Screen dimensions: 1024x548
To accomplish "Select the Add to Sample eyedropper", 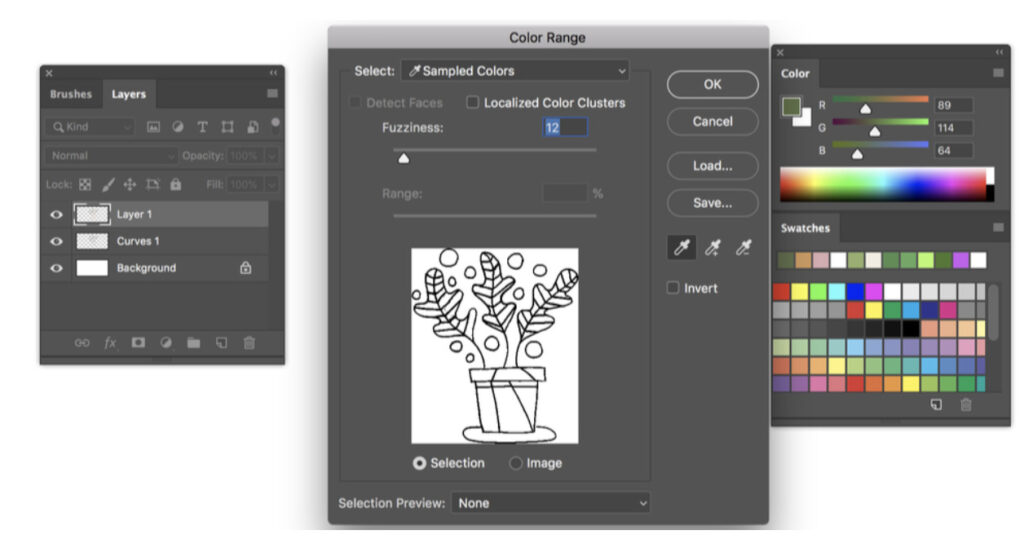I will tap(713, 248).
